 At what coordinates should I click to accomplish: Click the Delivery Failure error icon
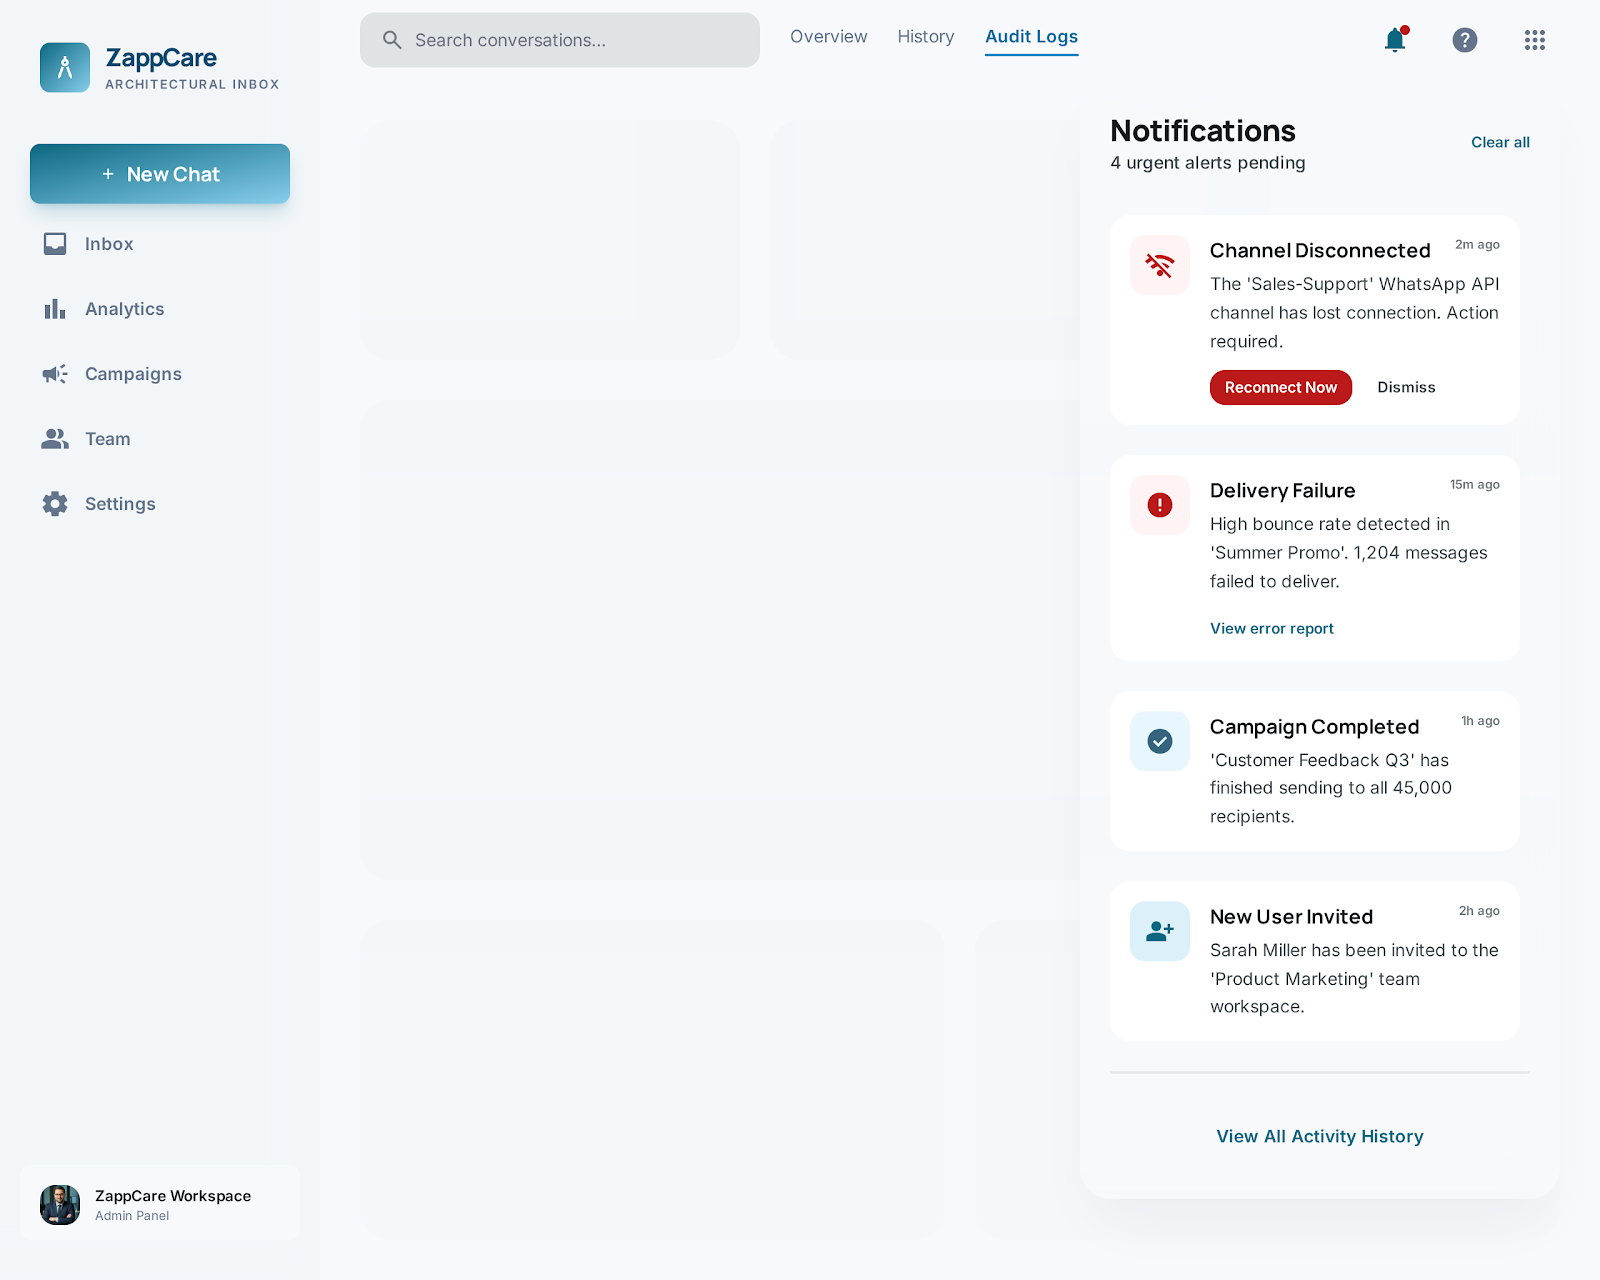click(x=1160, y=505)
